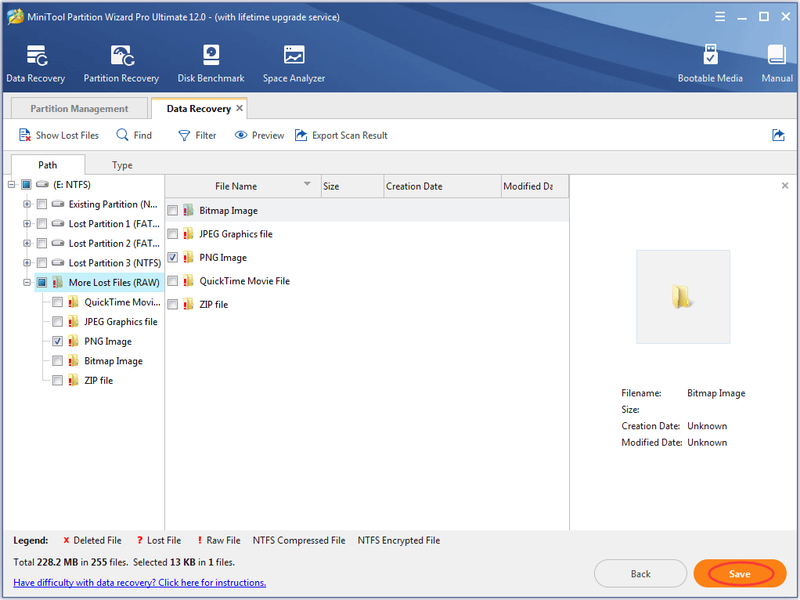Expand the Lost Partition 3 (NTFS) node
800x600 pixels.
coord(27,263)
